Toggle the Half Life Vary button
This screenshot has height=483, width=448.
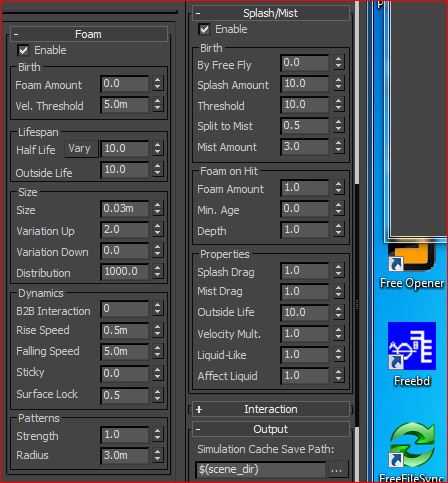click(80, 149)
